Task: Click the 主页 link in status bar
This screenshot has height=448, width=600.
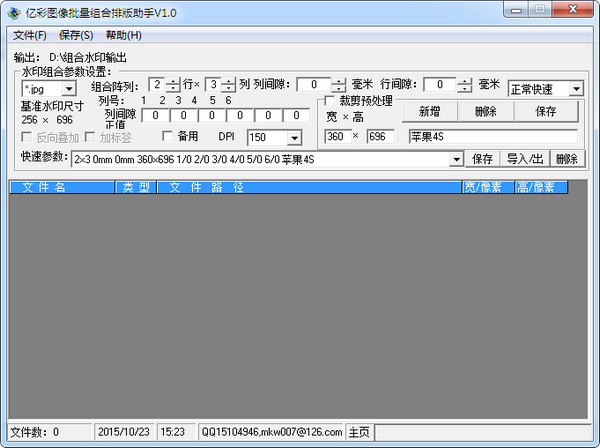Action: point(359,432)
